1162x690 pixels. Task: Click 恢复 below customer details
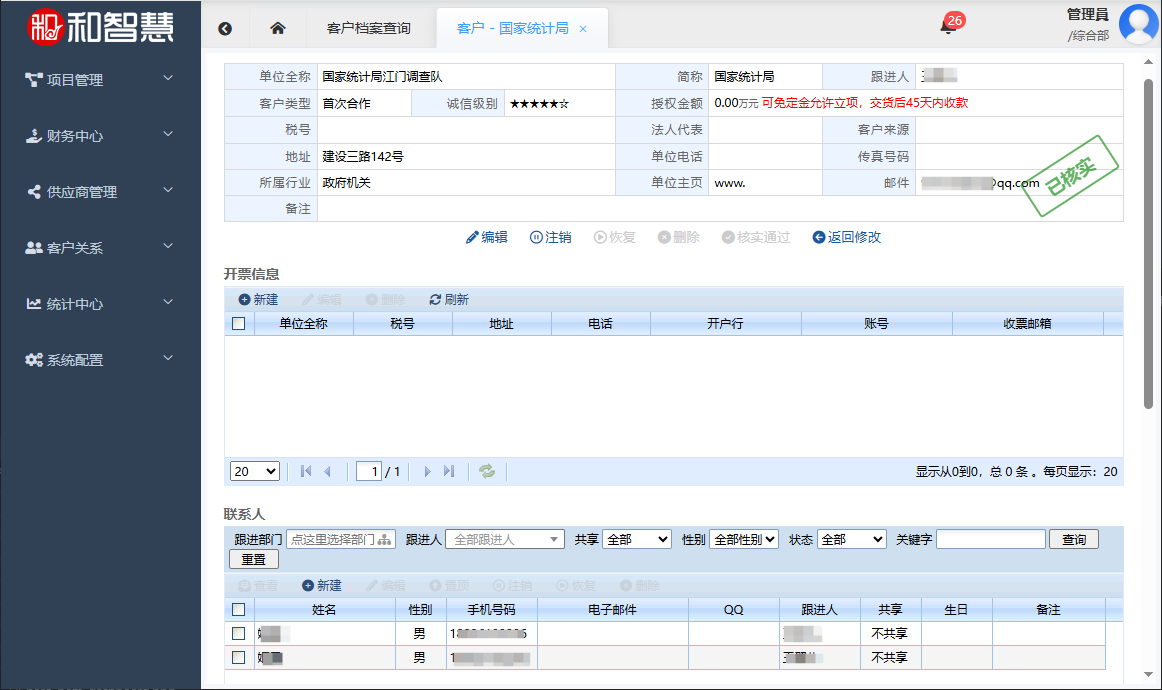[614, 237]
